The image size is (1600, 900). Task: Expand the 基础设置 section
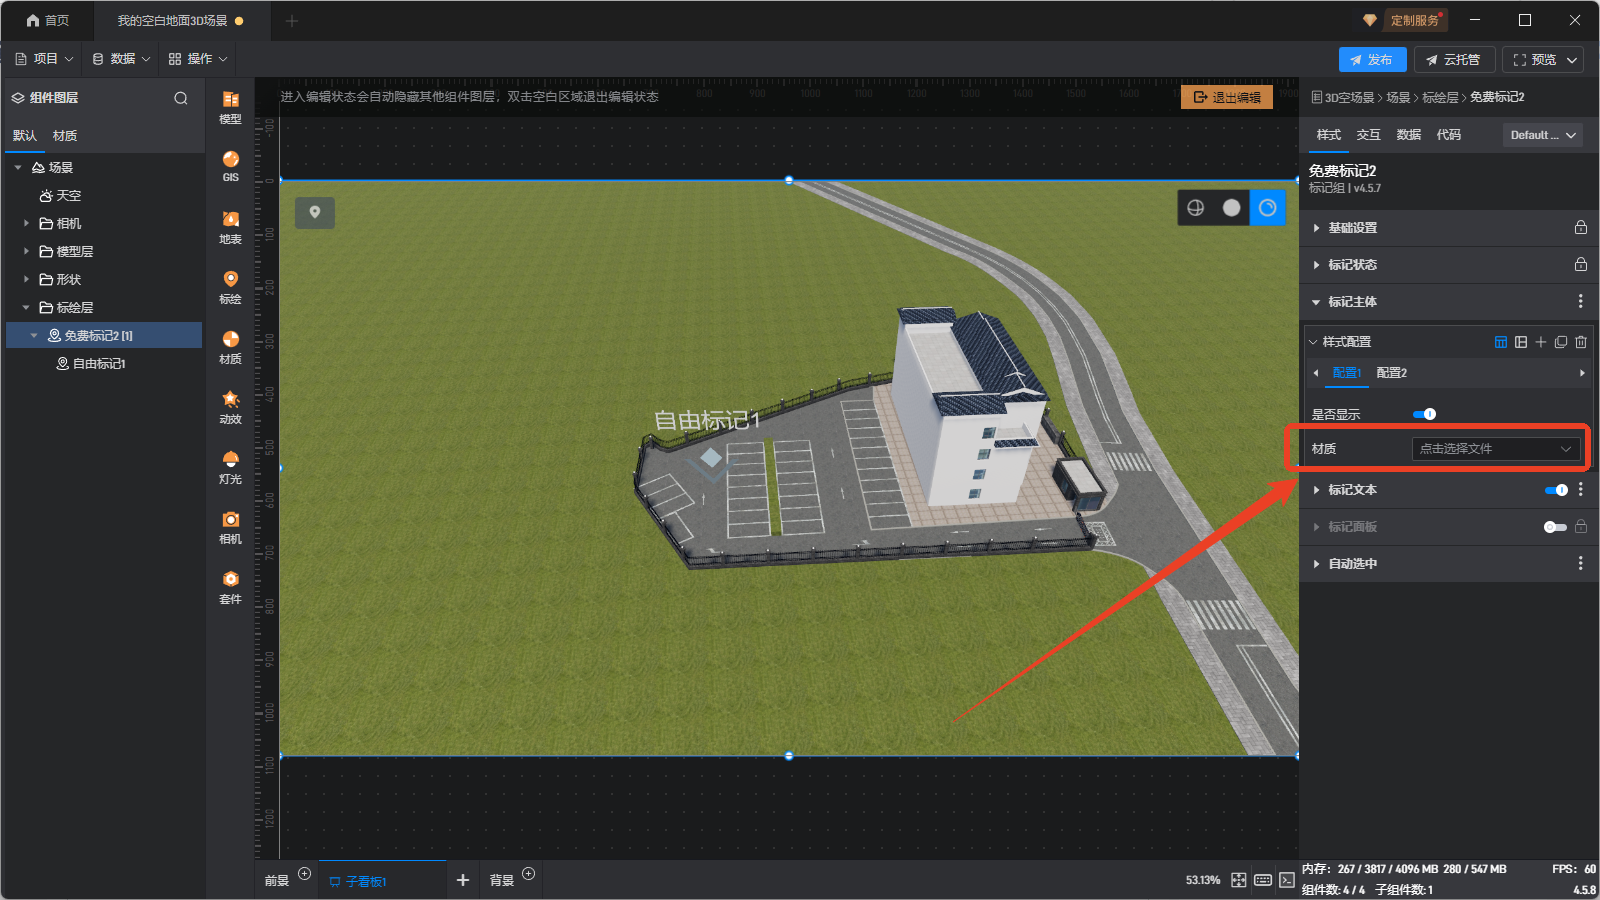1352,228
